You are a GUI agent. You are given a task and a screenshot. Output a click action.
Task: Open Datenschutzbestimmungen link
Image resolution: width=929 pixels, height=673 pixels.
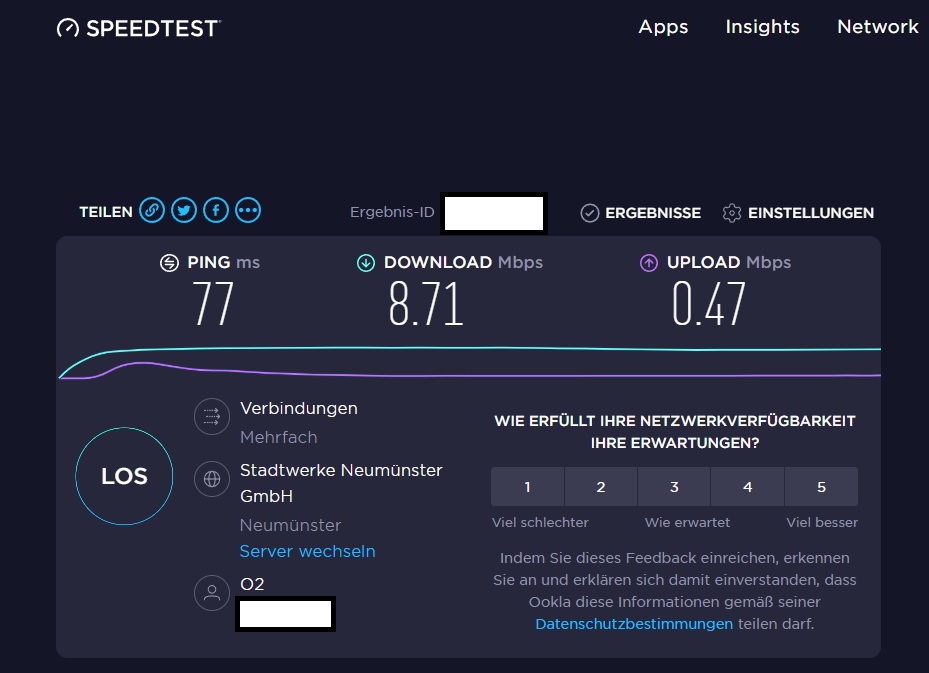[x=634, y=624]
